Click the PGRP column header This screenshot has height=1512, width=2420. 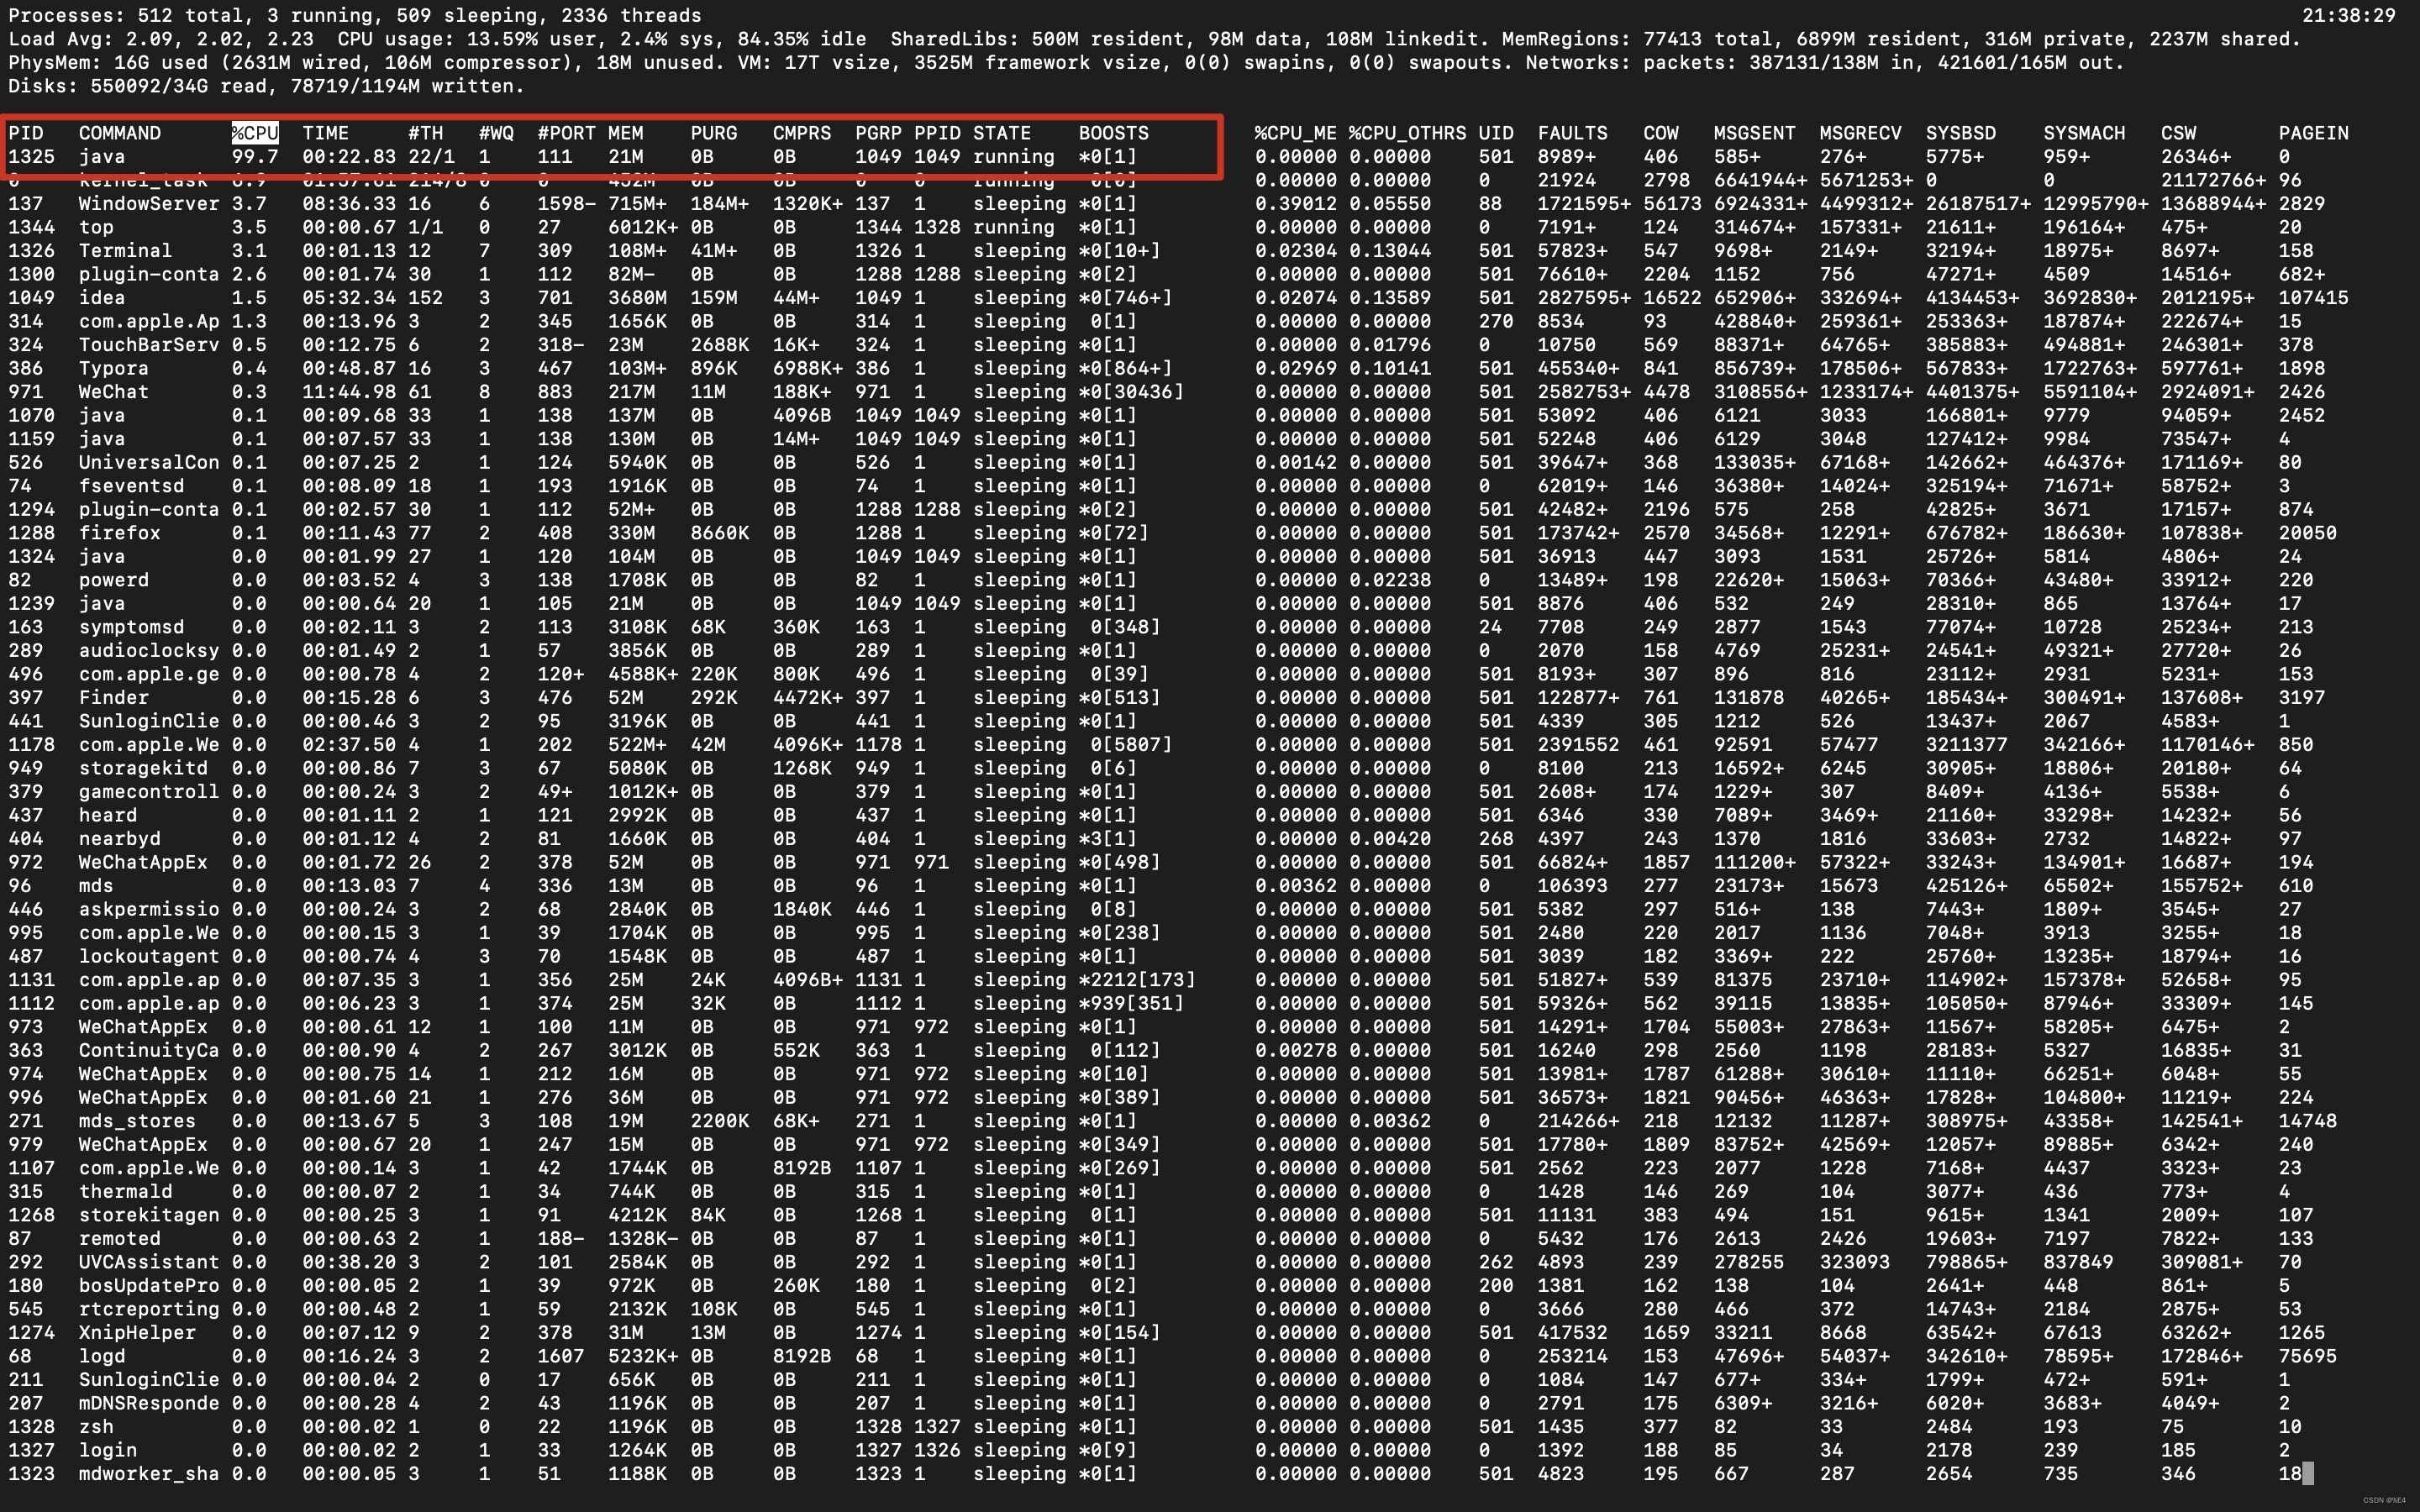(879, 133)
